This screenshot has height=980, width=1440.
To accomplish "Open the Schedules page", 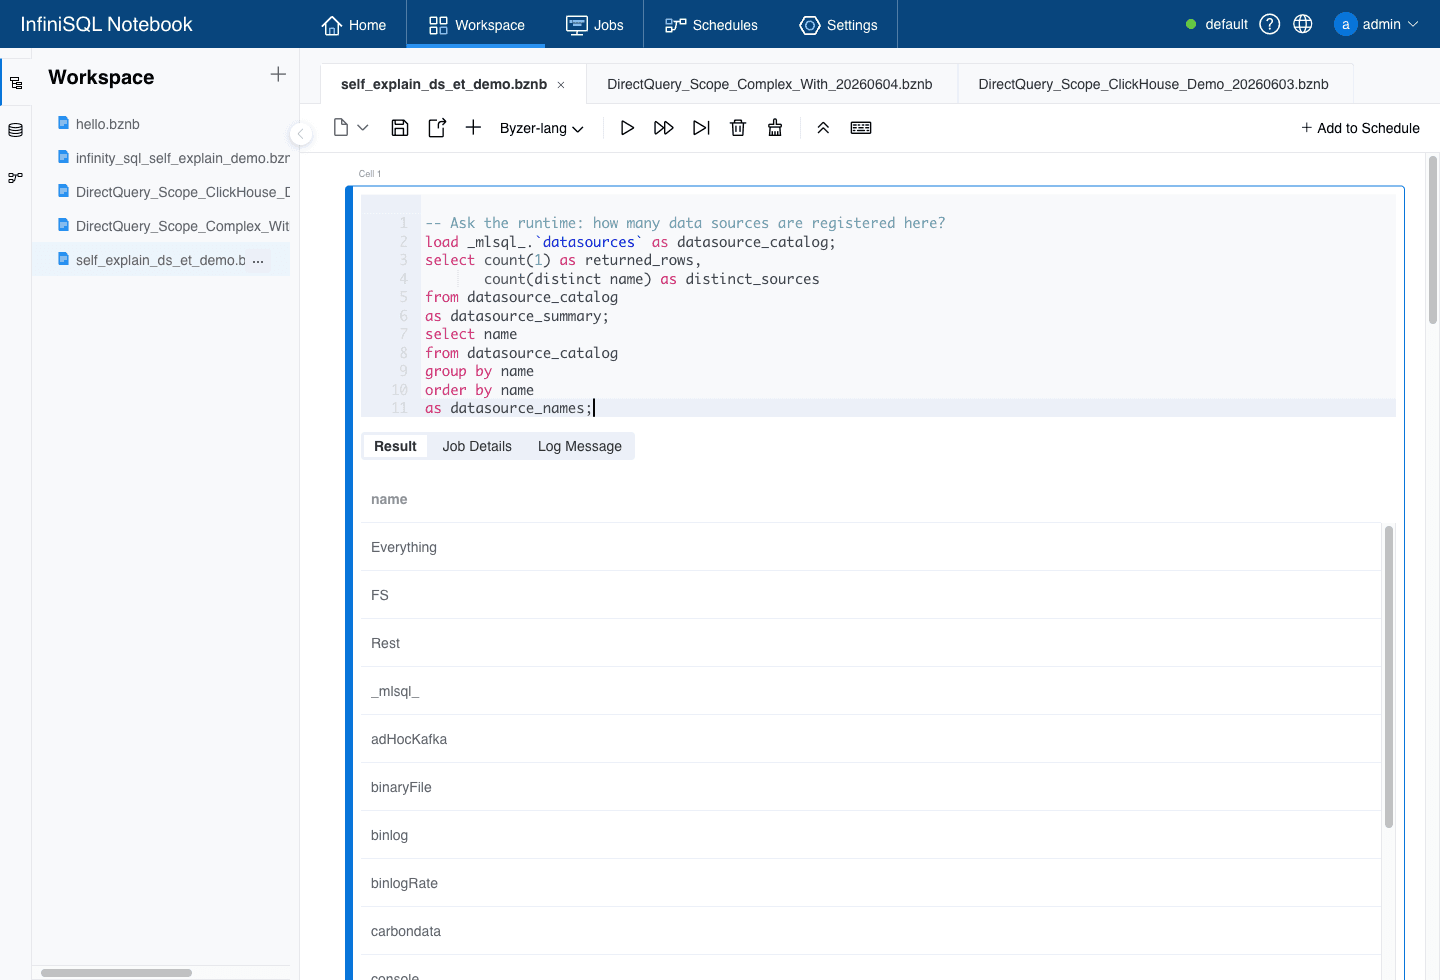I will pyautogui.click(x=711, y=25).
